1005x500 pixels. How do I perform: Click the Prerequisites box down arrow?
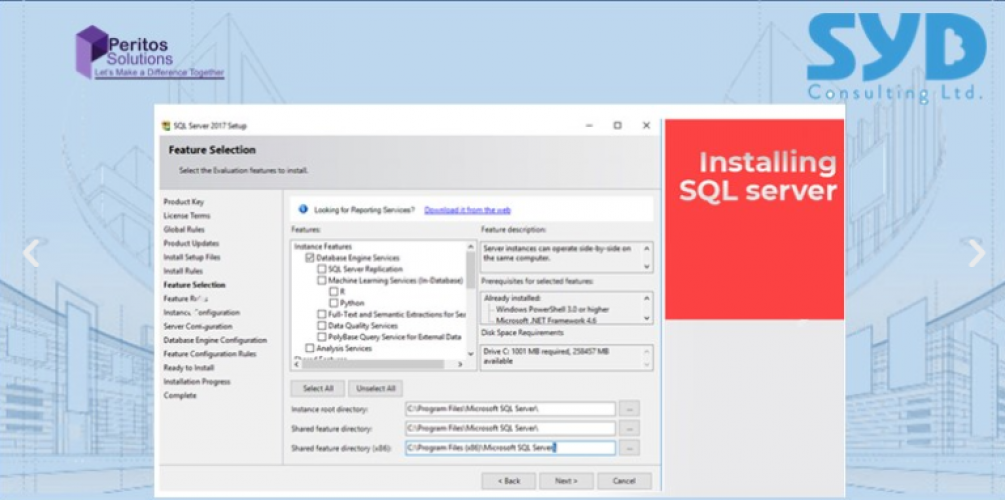point(647,318)
